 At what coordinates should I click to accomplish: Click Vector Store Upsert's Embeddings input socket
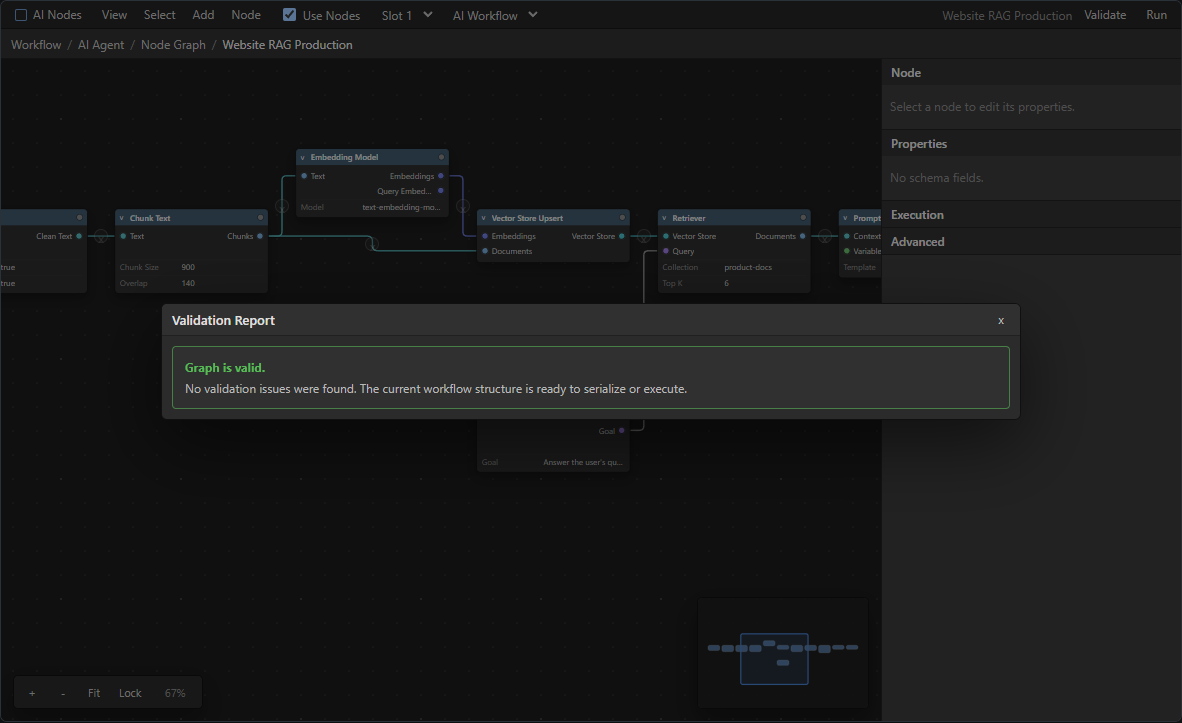tap(485, 236)
